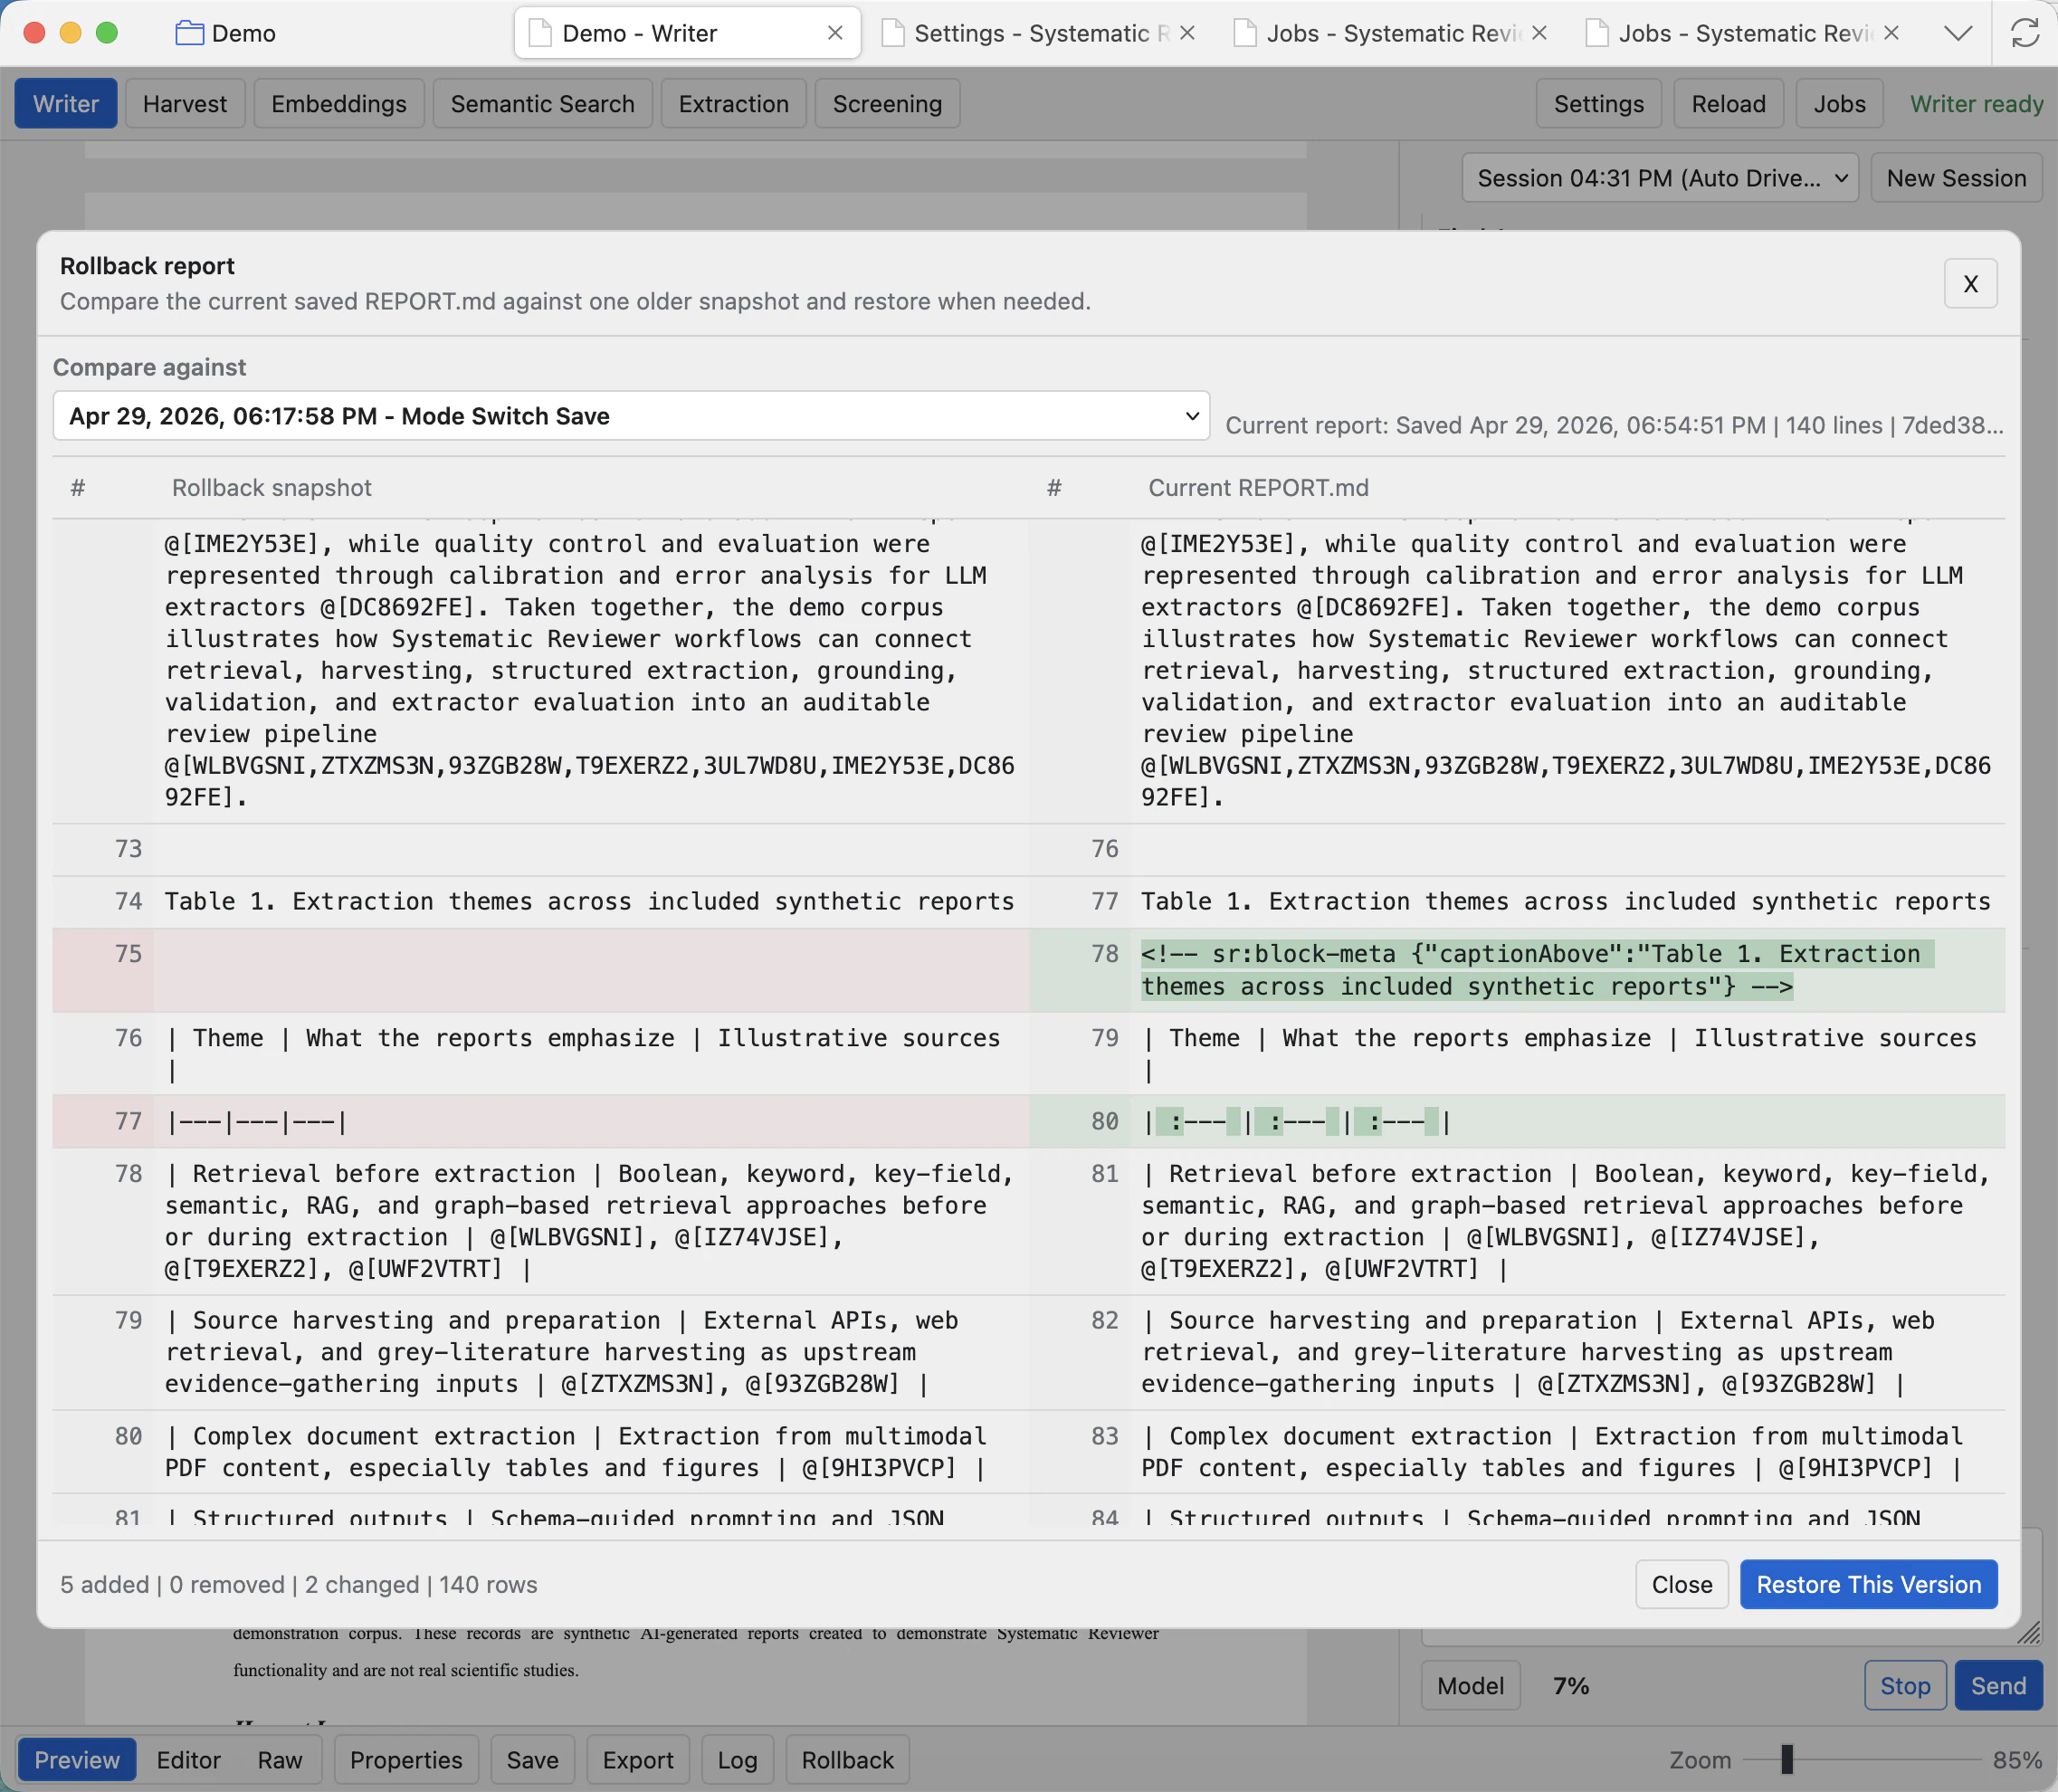The height and width of the screenshot is (1792, 2058).
Task: Click the Close button in rollback dialog
Action: point(1682,1585)
